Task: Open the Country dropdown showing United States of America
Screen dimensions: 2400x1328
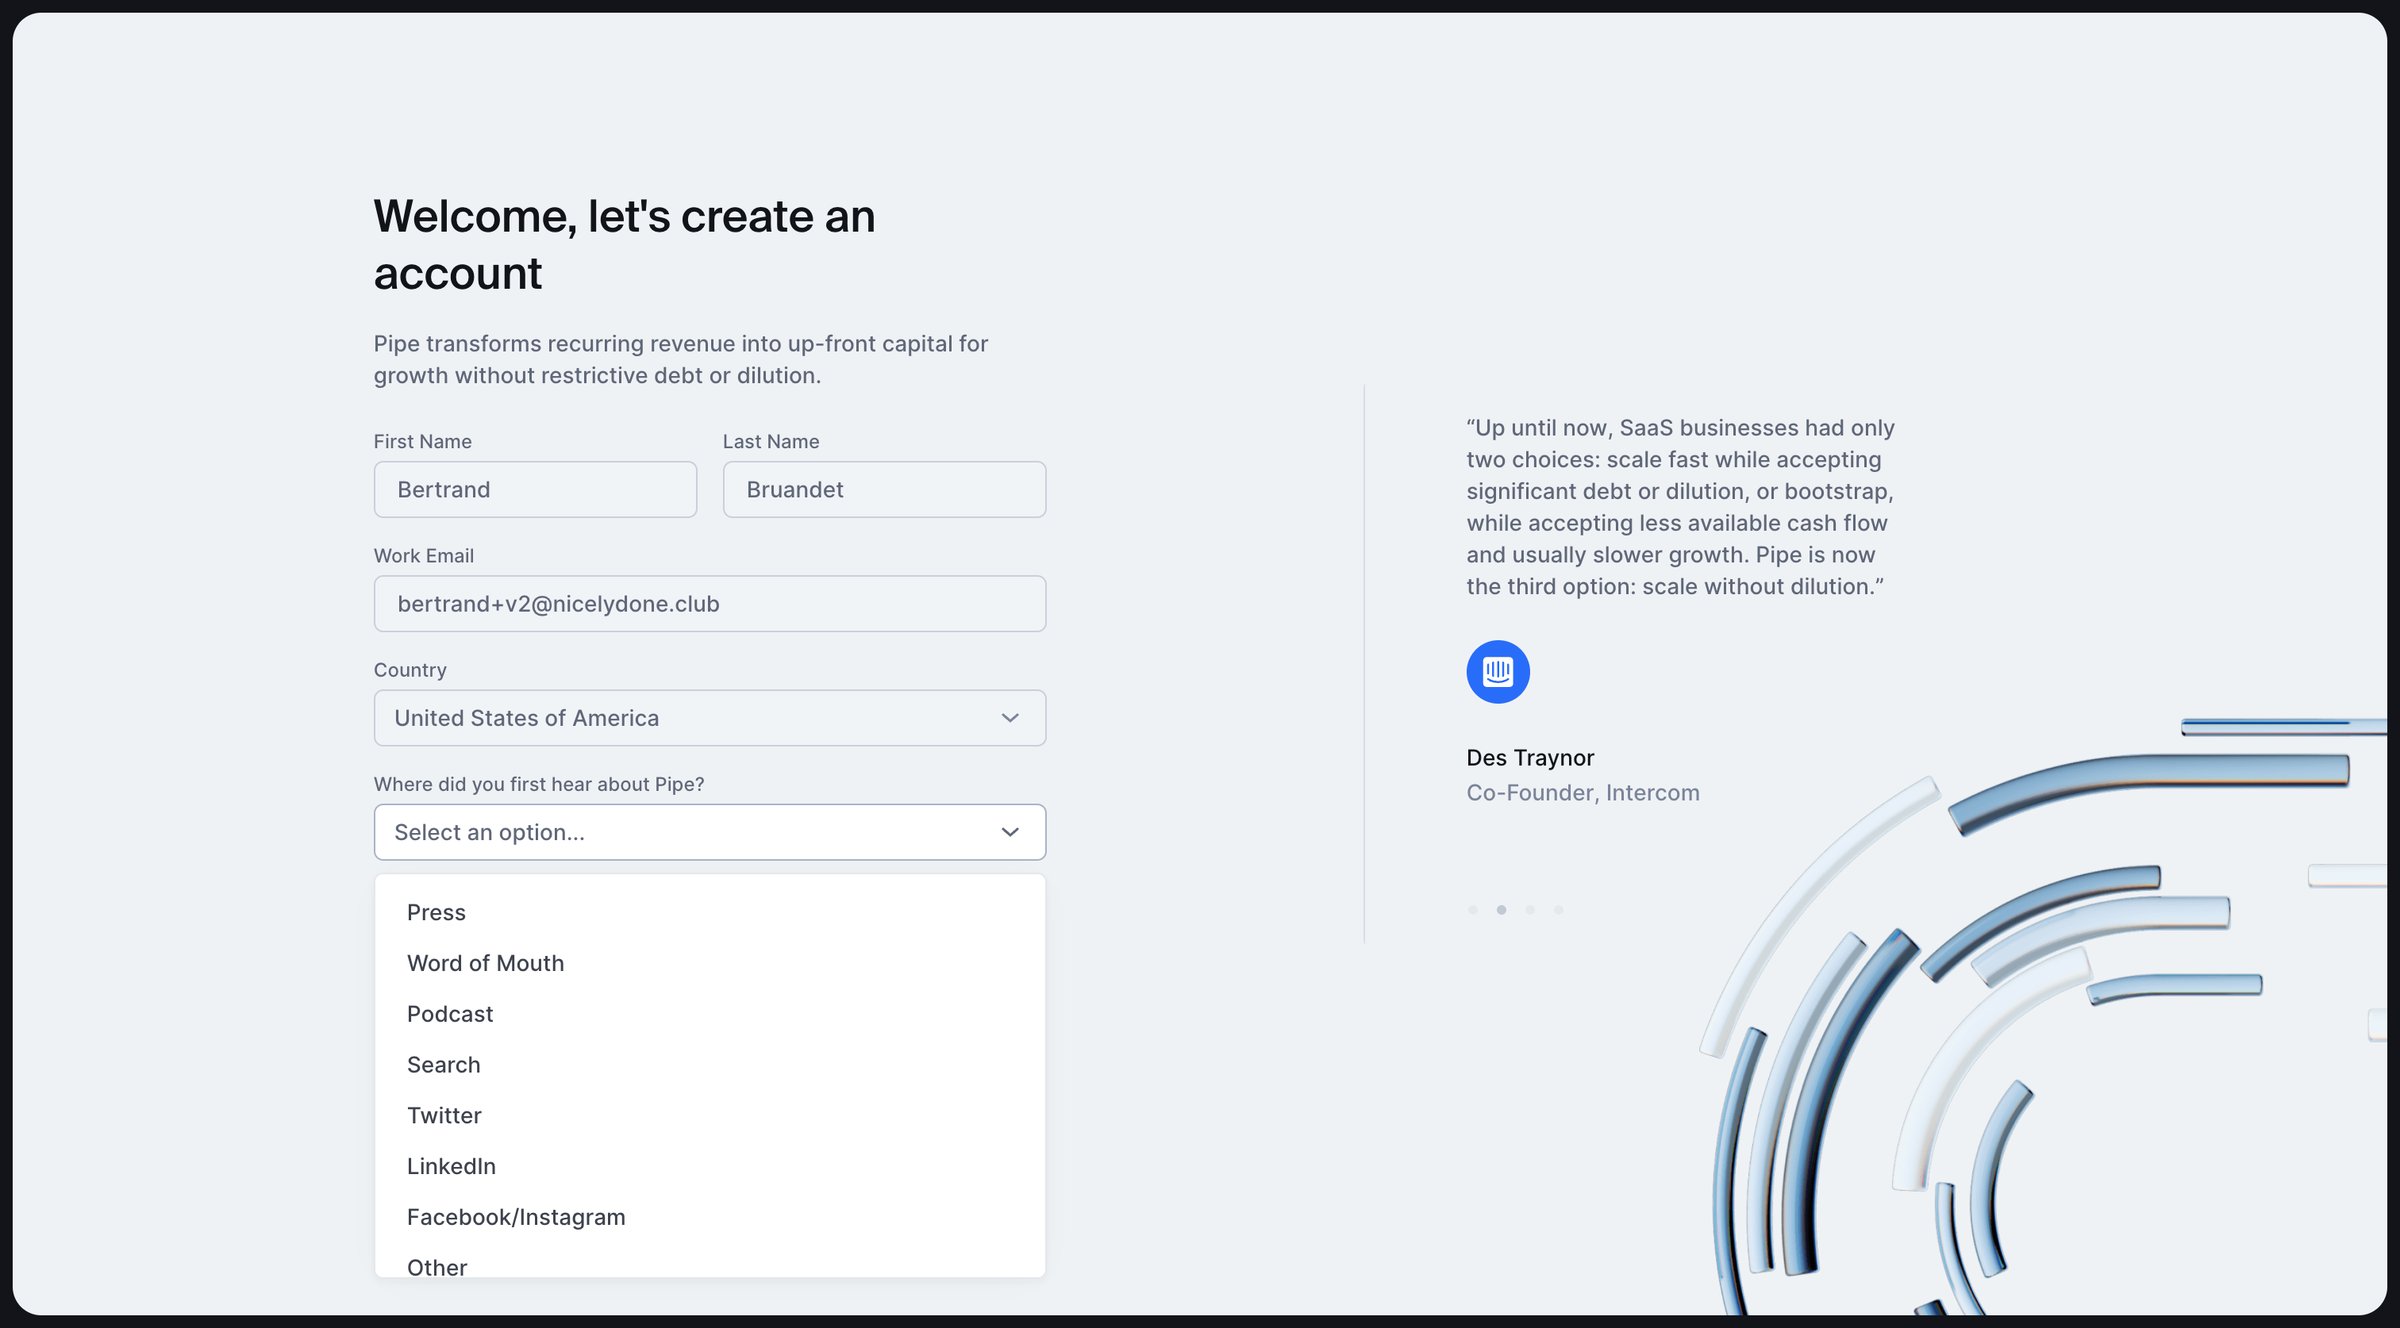Action: point(710,718)
